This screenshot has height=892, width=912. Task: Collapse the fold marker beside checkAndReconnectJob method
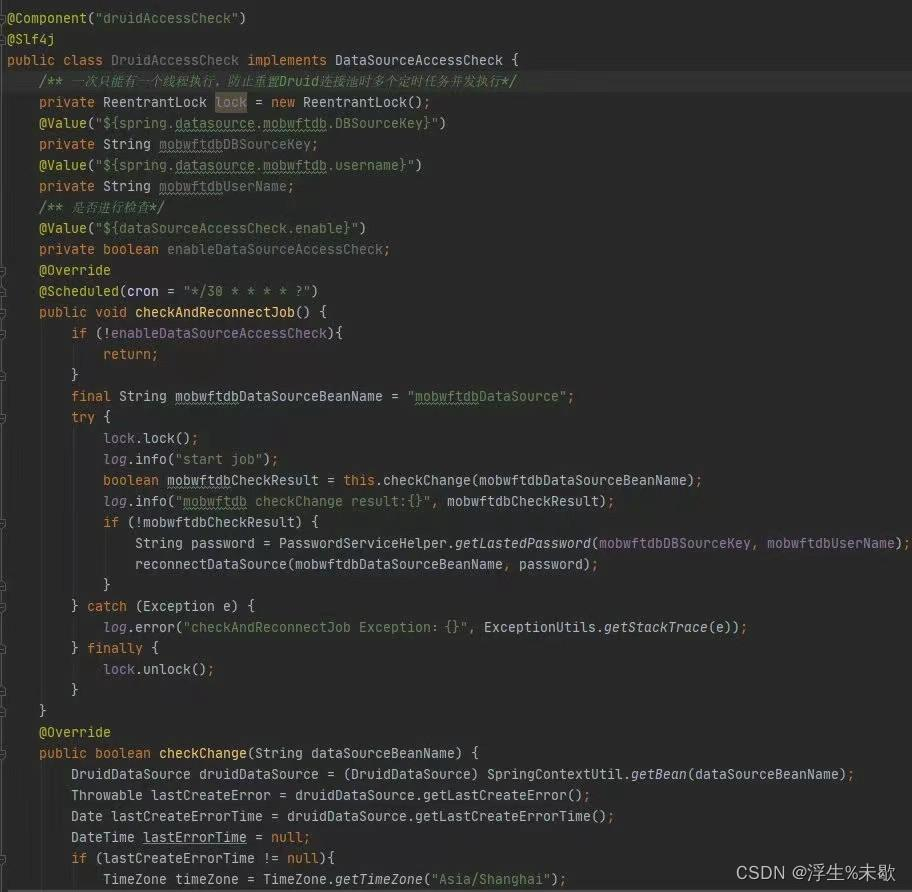tap(2, 313)
